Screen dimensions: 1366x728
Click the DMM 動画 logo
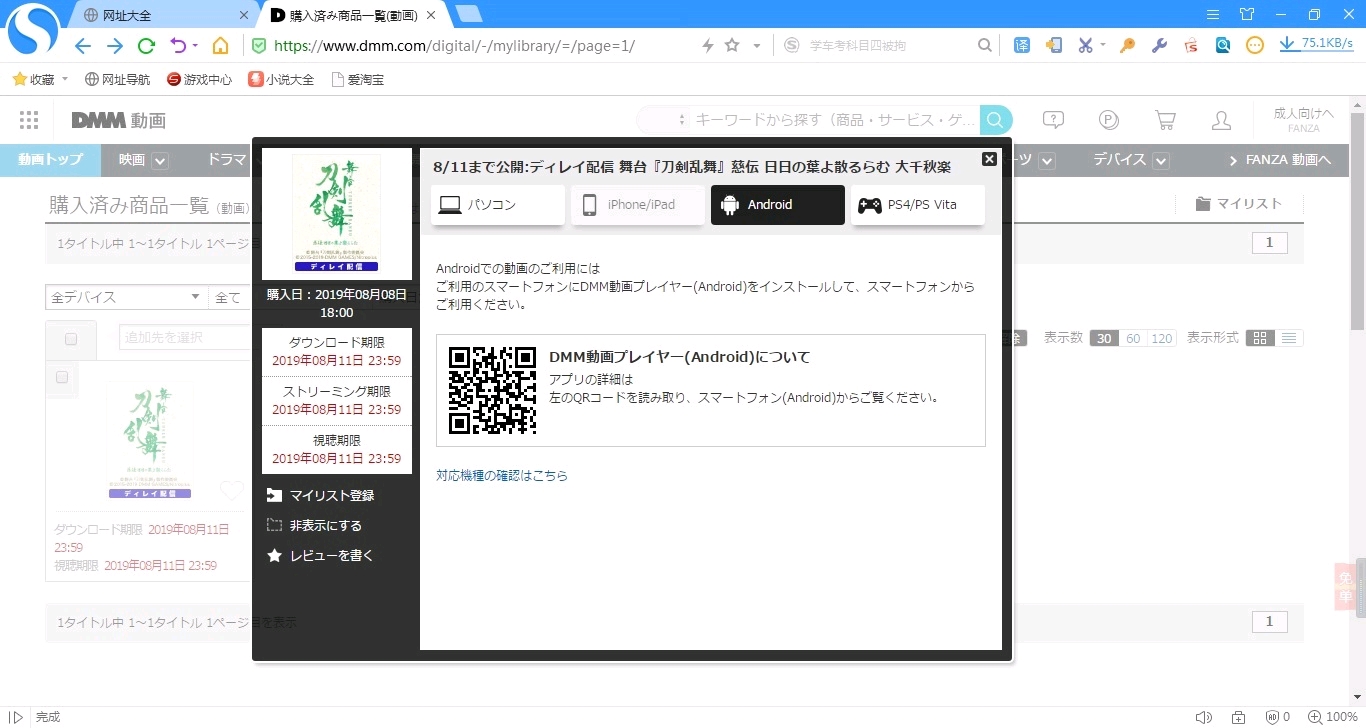pyautogui.click(x=119, y=121)
